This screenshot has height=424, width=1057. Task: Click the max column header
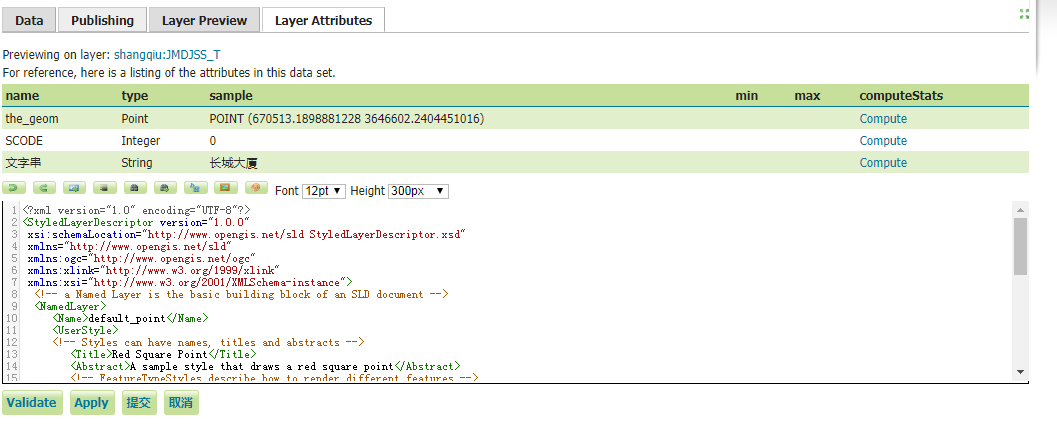pos(808,96)
